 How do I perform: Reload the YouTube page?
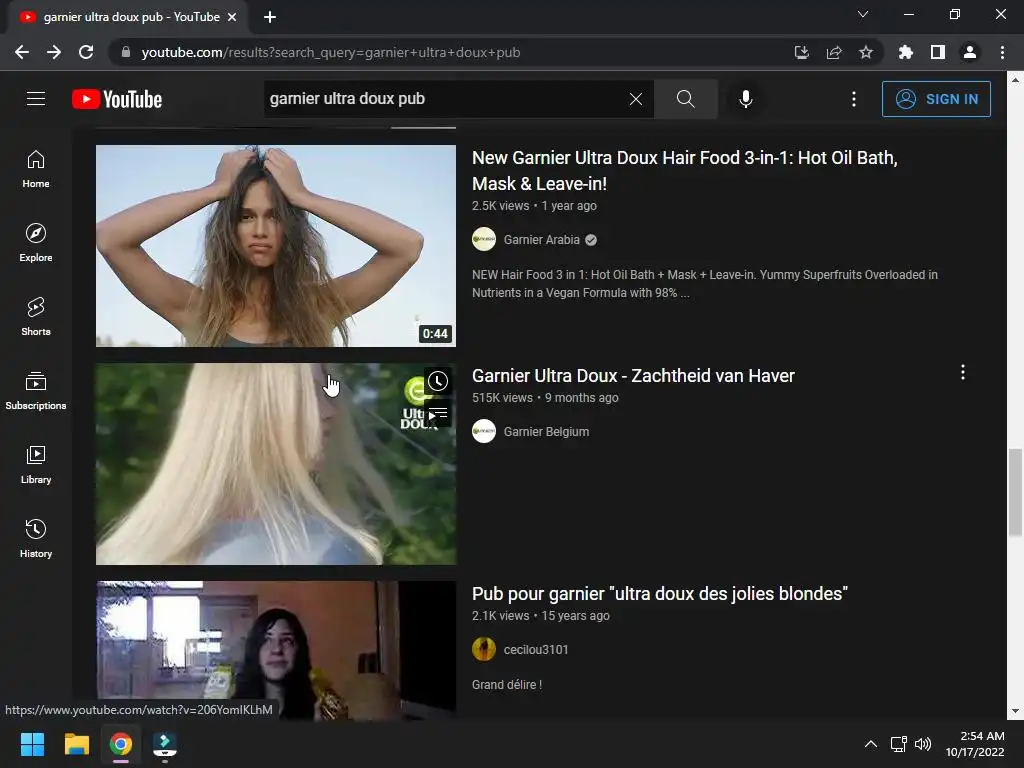86,52
